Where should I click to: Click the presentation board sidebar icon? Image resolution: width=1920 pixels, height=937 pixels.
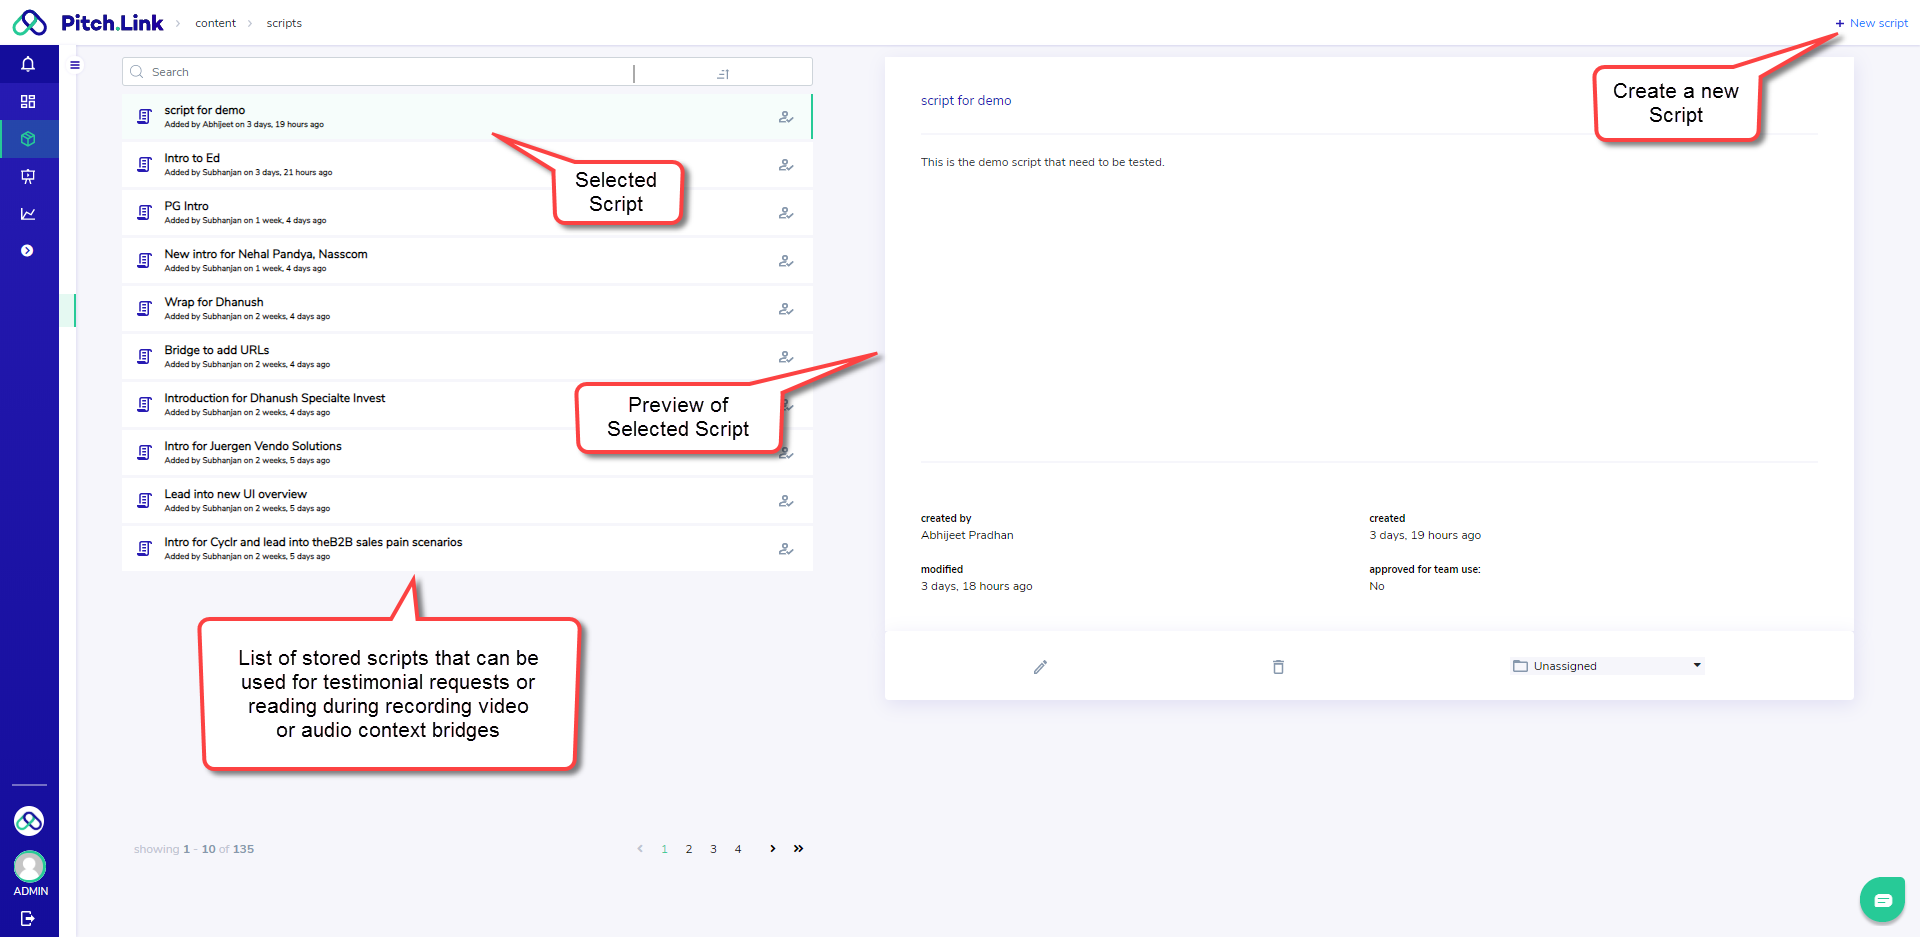click(28, 176)
